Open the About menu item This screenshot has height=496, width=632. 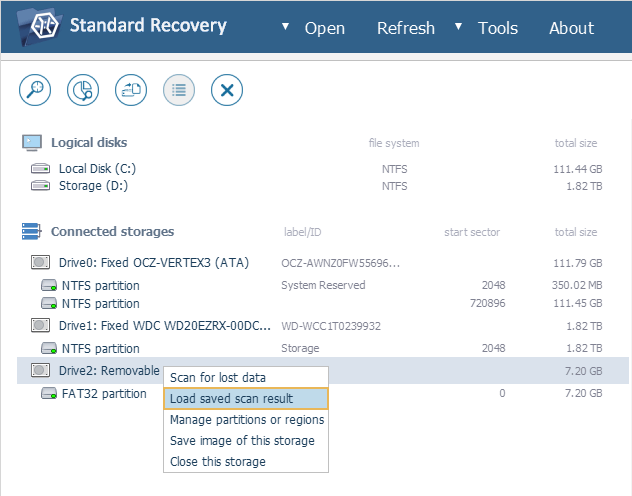coord(571,28)
